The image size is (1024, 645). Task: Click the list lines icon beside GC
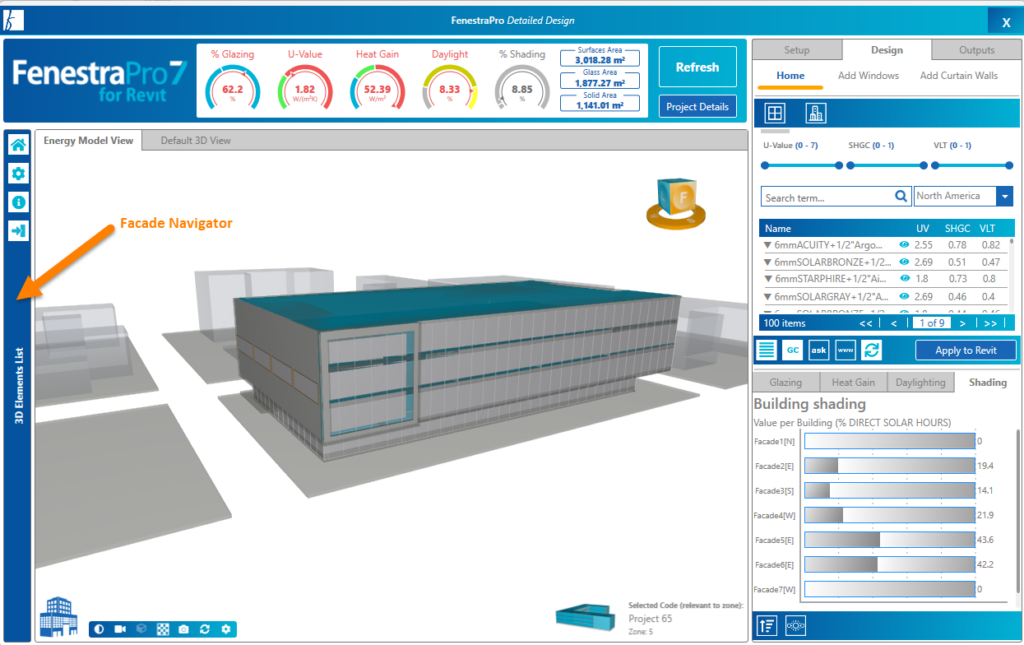click(x=767, y=350)
